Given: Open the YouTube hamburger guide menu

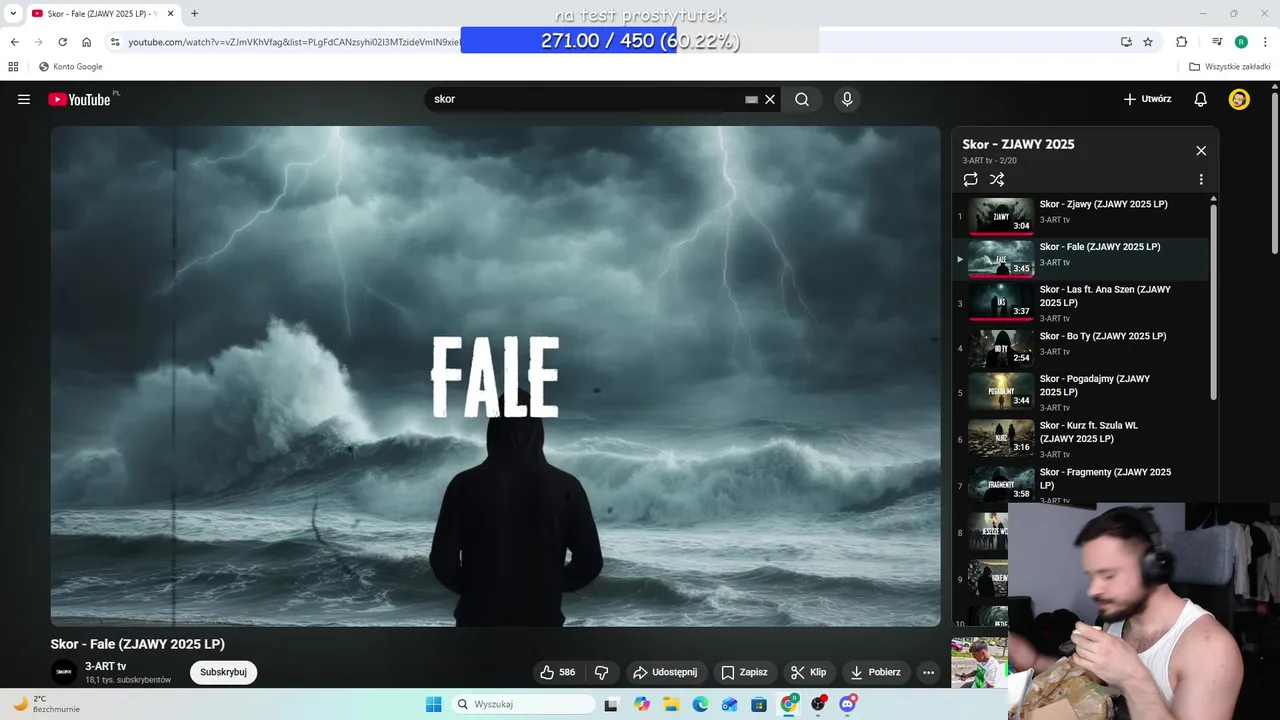Looking at the screenshot, I should click(24, 99).
